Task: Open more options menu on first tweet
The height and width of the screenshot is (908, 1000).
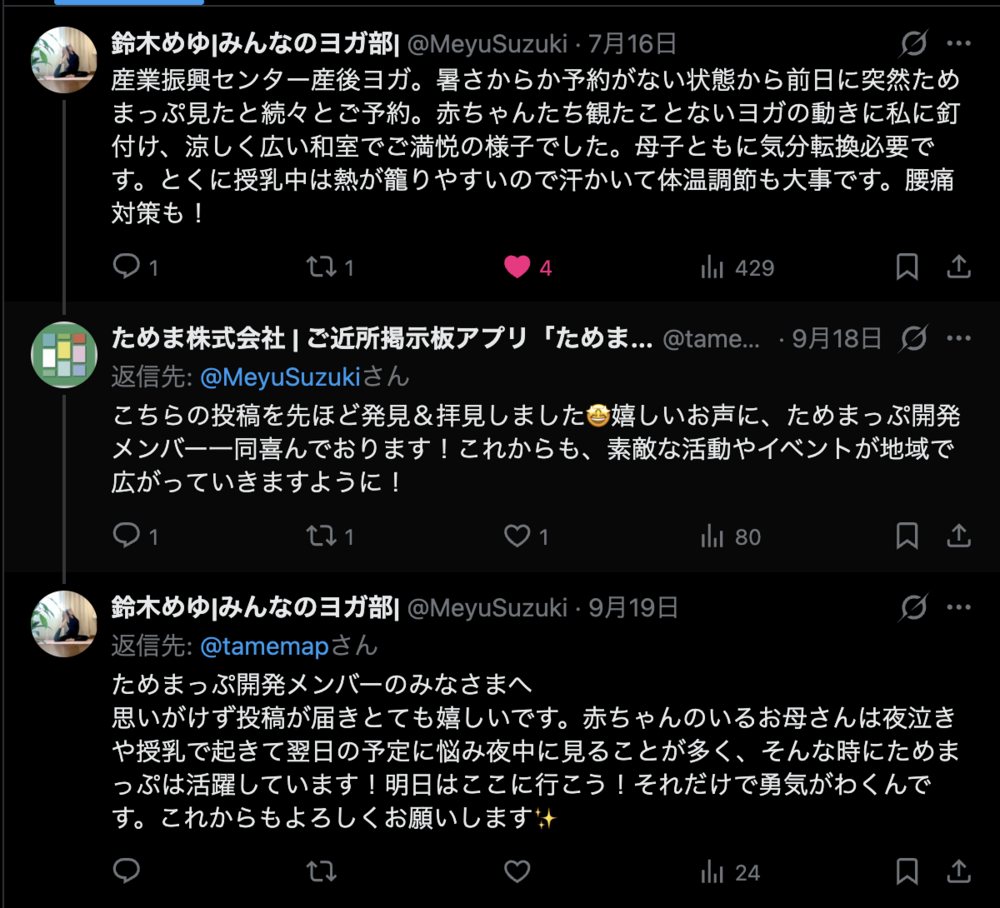Action: coord(959,43)
